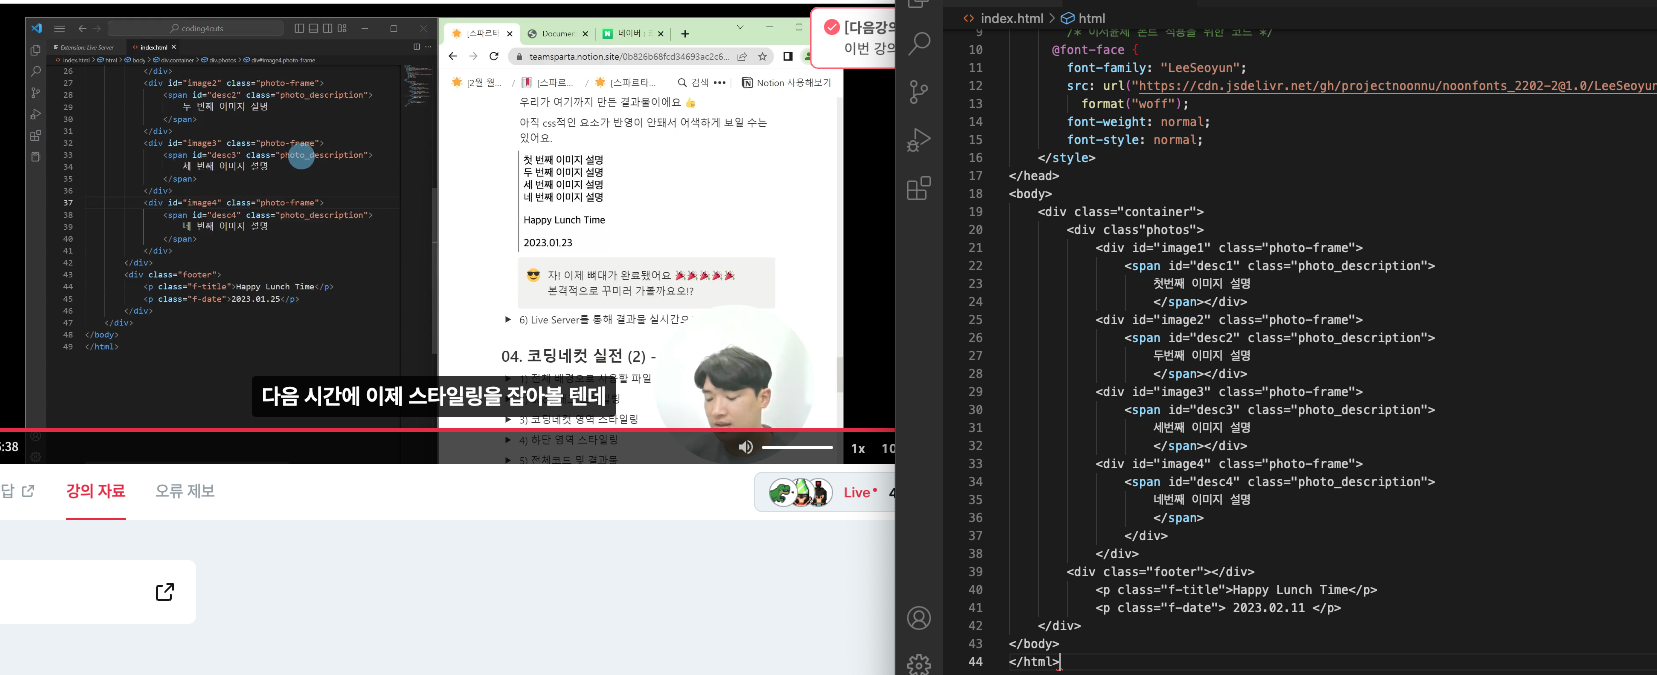This screenshot has height=675, width=1657.
Task: Open the external link icon beside 답
Action: pos(28,491)
